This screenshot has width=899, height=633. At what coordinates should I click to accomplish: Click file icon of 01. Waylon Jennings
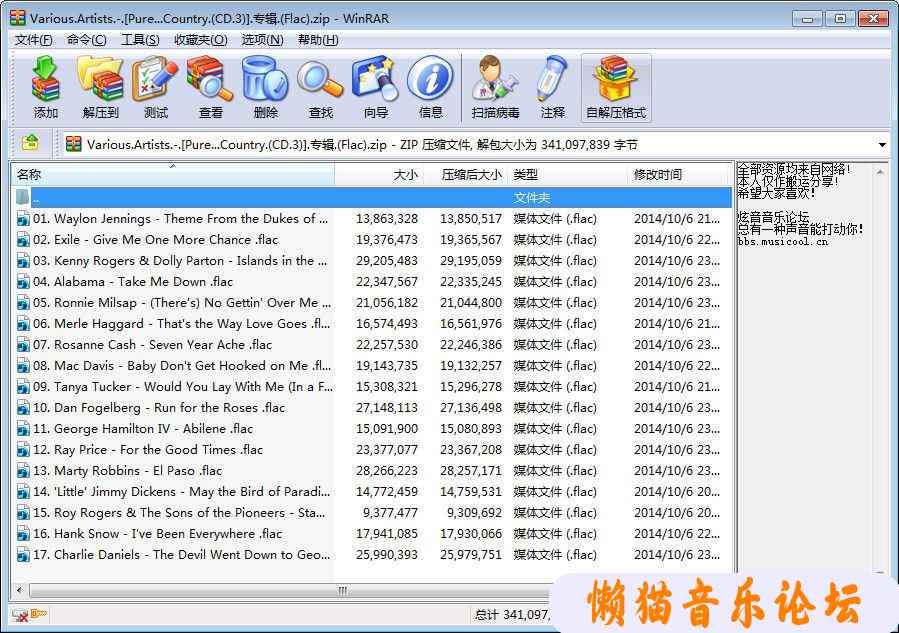(x=23, y=219)
